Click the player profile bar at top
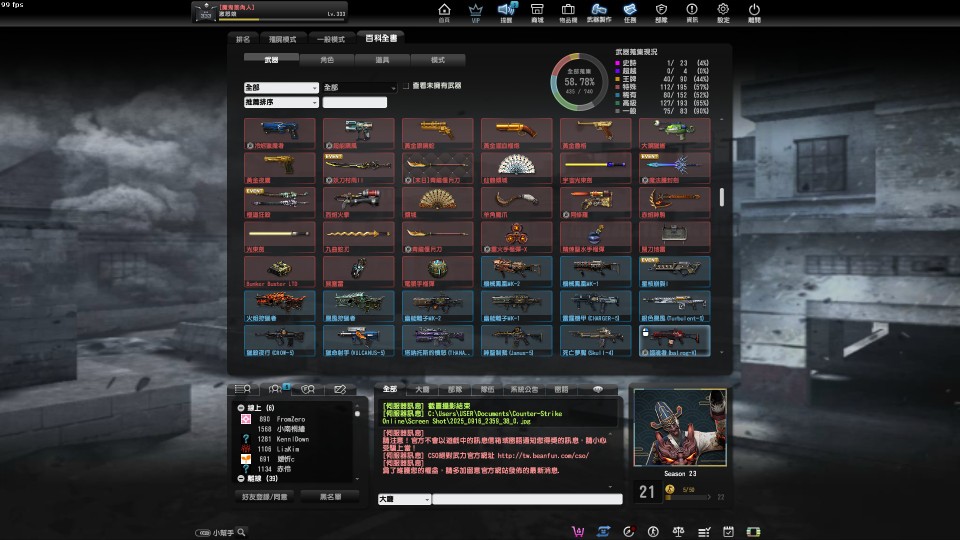Image resolution: width=960 pixels, height=540 pixels. (x=270, y=11)
